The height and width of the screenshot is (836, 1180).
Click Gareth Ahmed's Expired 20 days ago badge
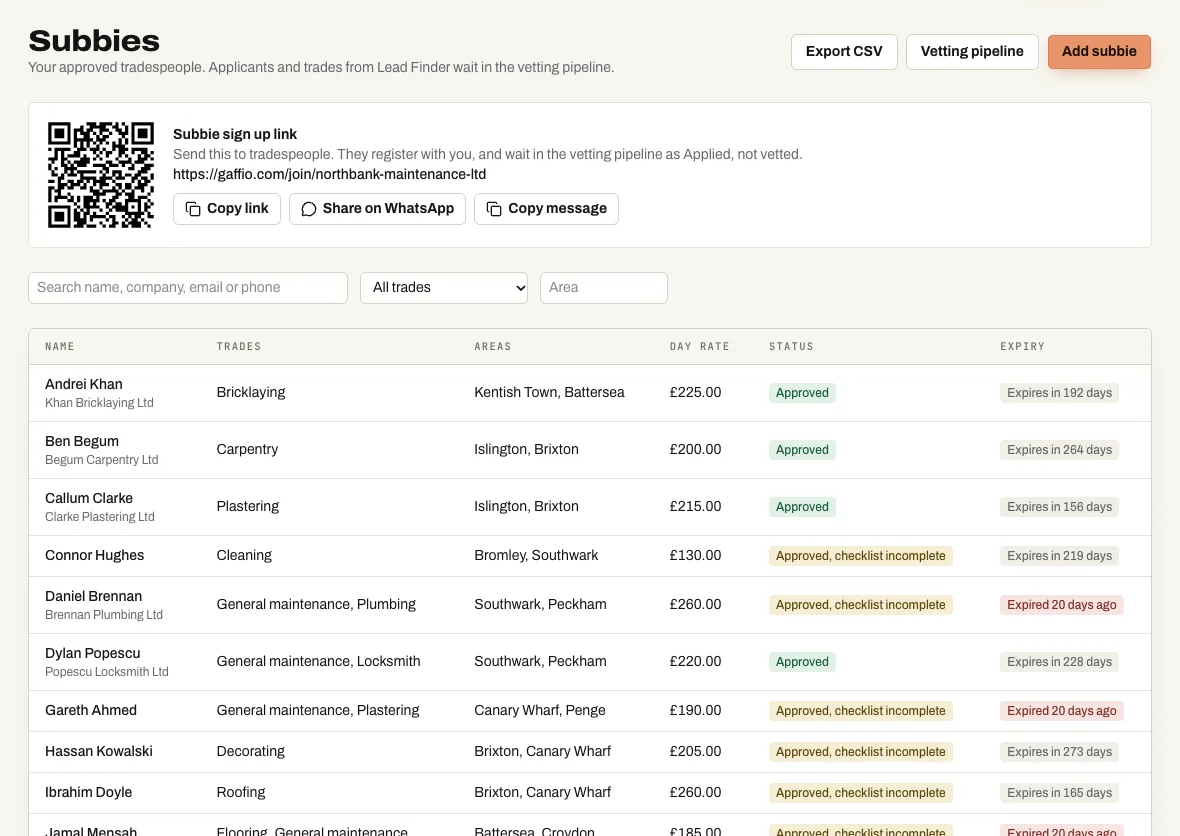(1062, 711)
